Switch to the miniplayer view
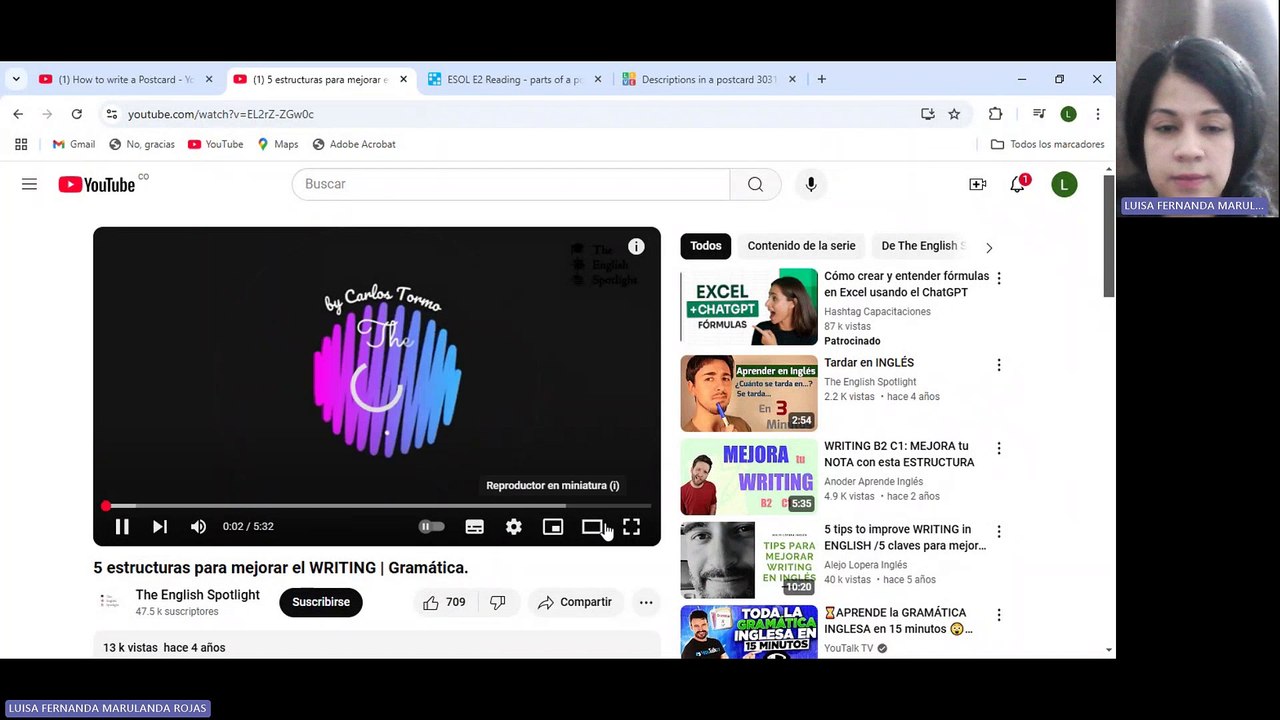Viewport: 1280px width, 720px height. pyautogui.click(x=553, y=527)
